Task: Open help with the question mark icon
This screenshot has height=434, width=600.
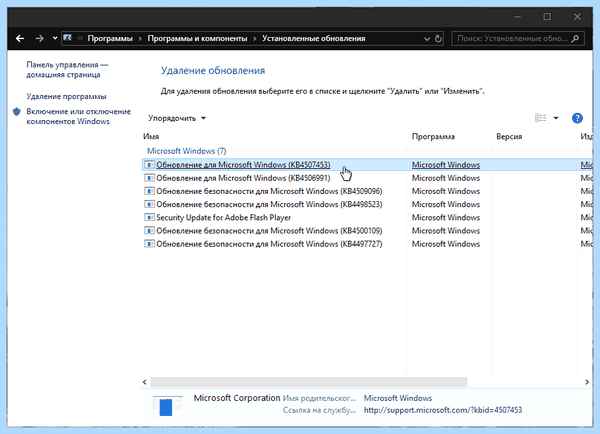Action: click(577, 118)
